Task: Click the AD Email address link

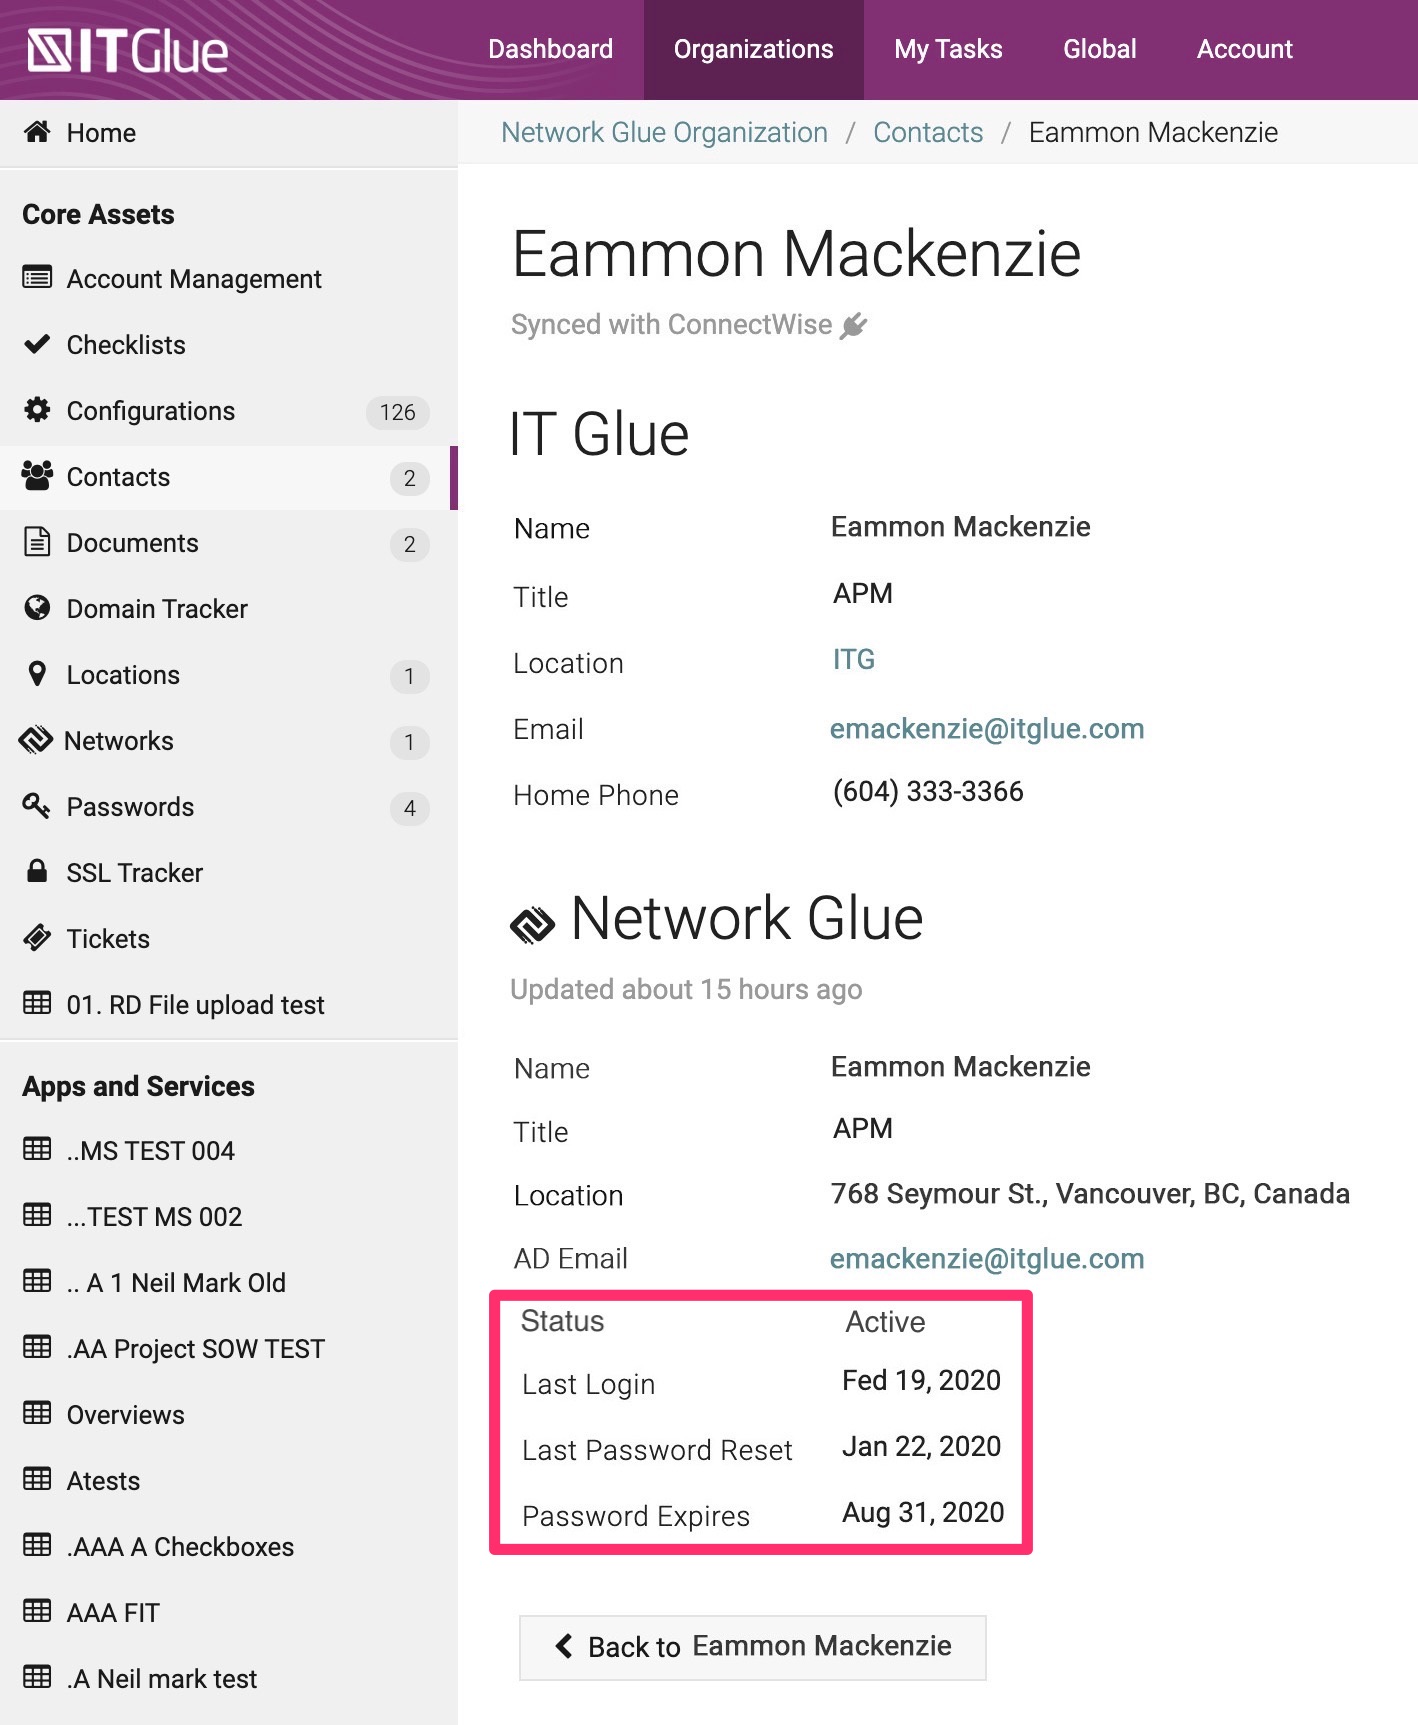Action: point(986,1259)
